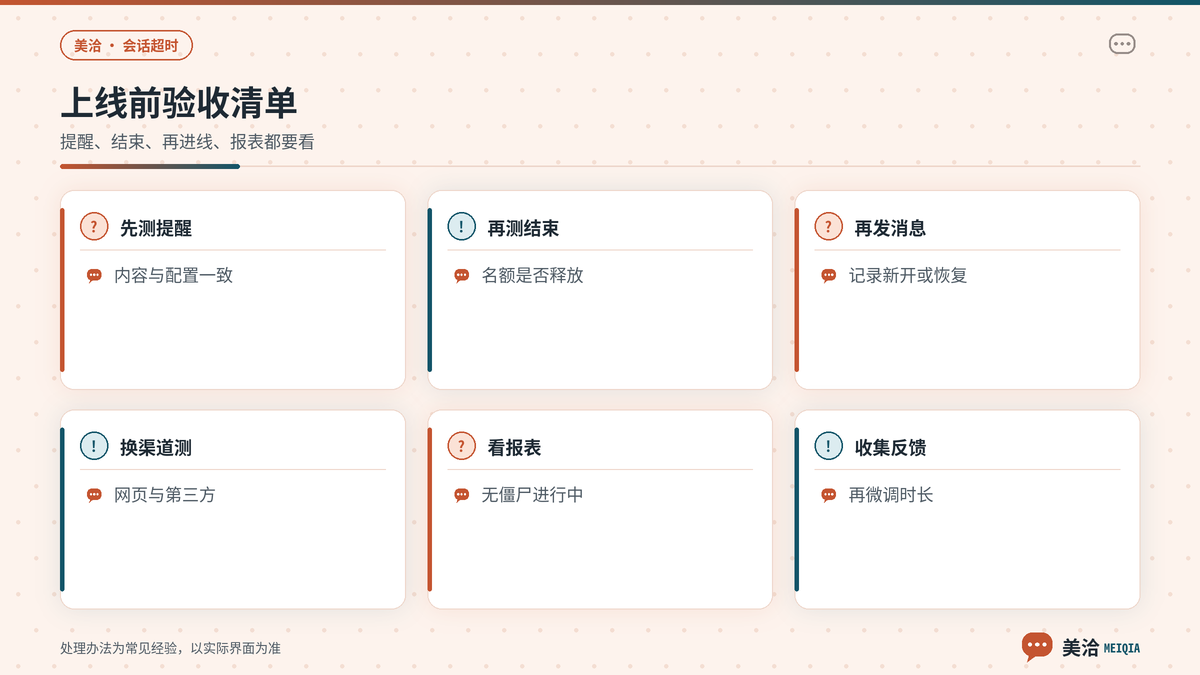Click the exclamation icon beside 换渠道测
This screenshot has width=1200, height=675.
coord(94,446)
